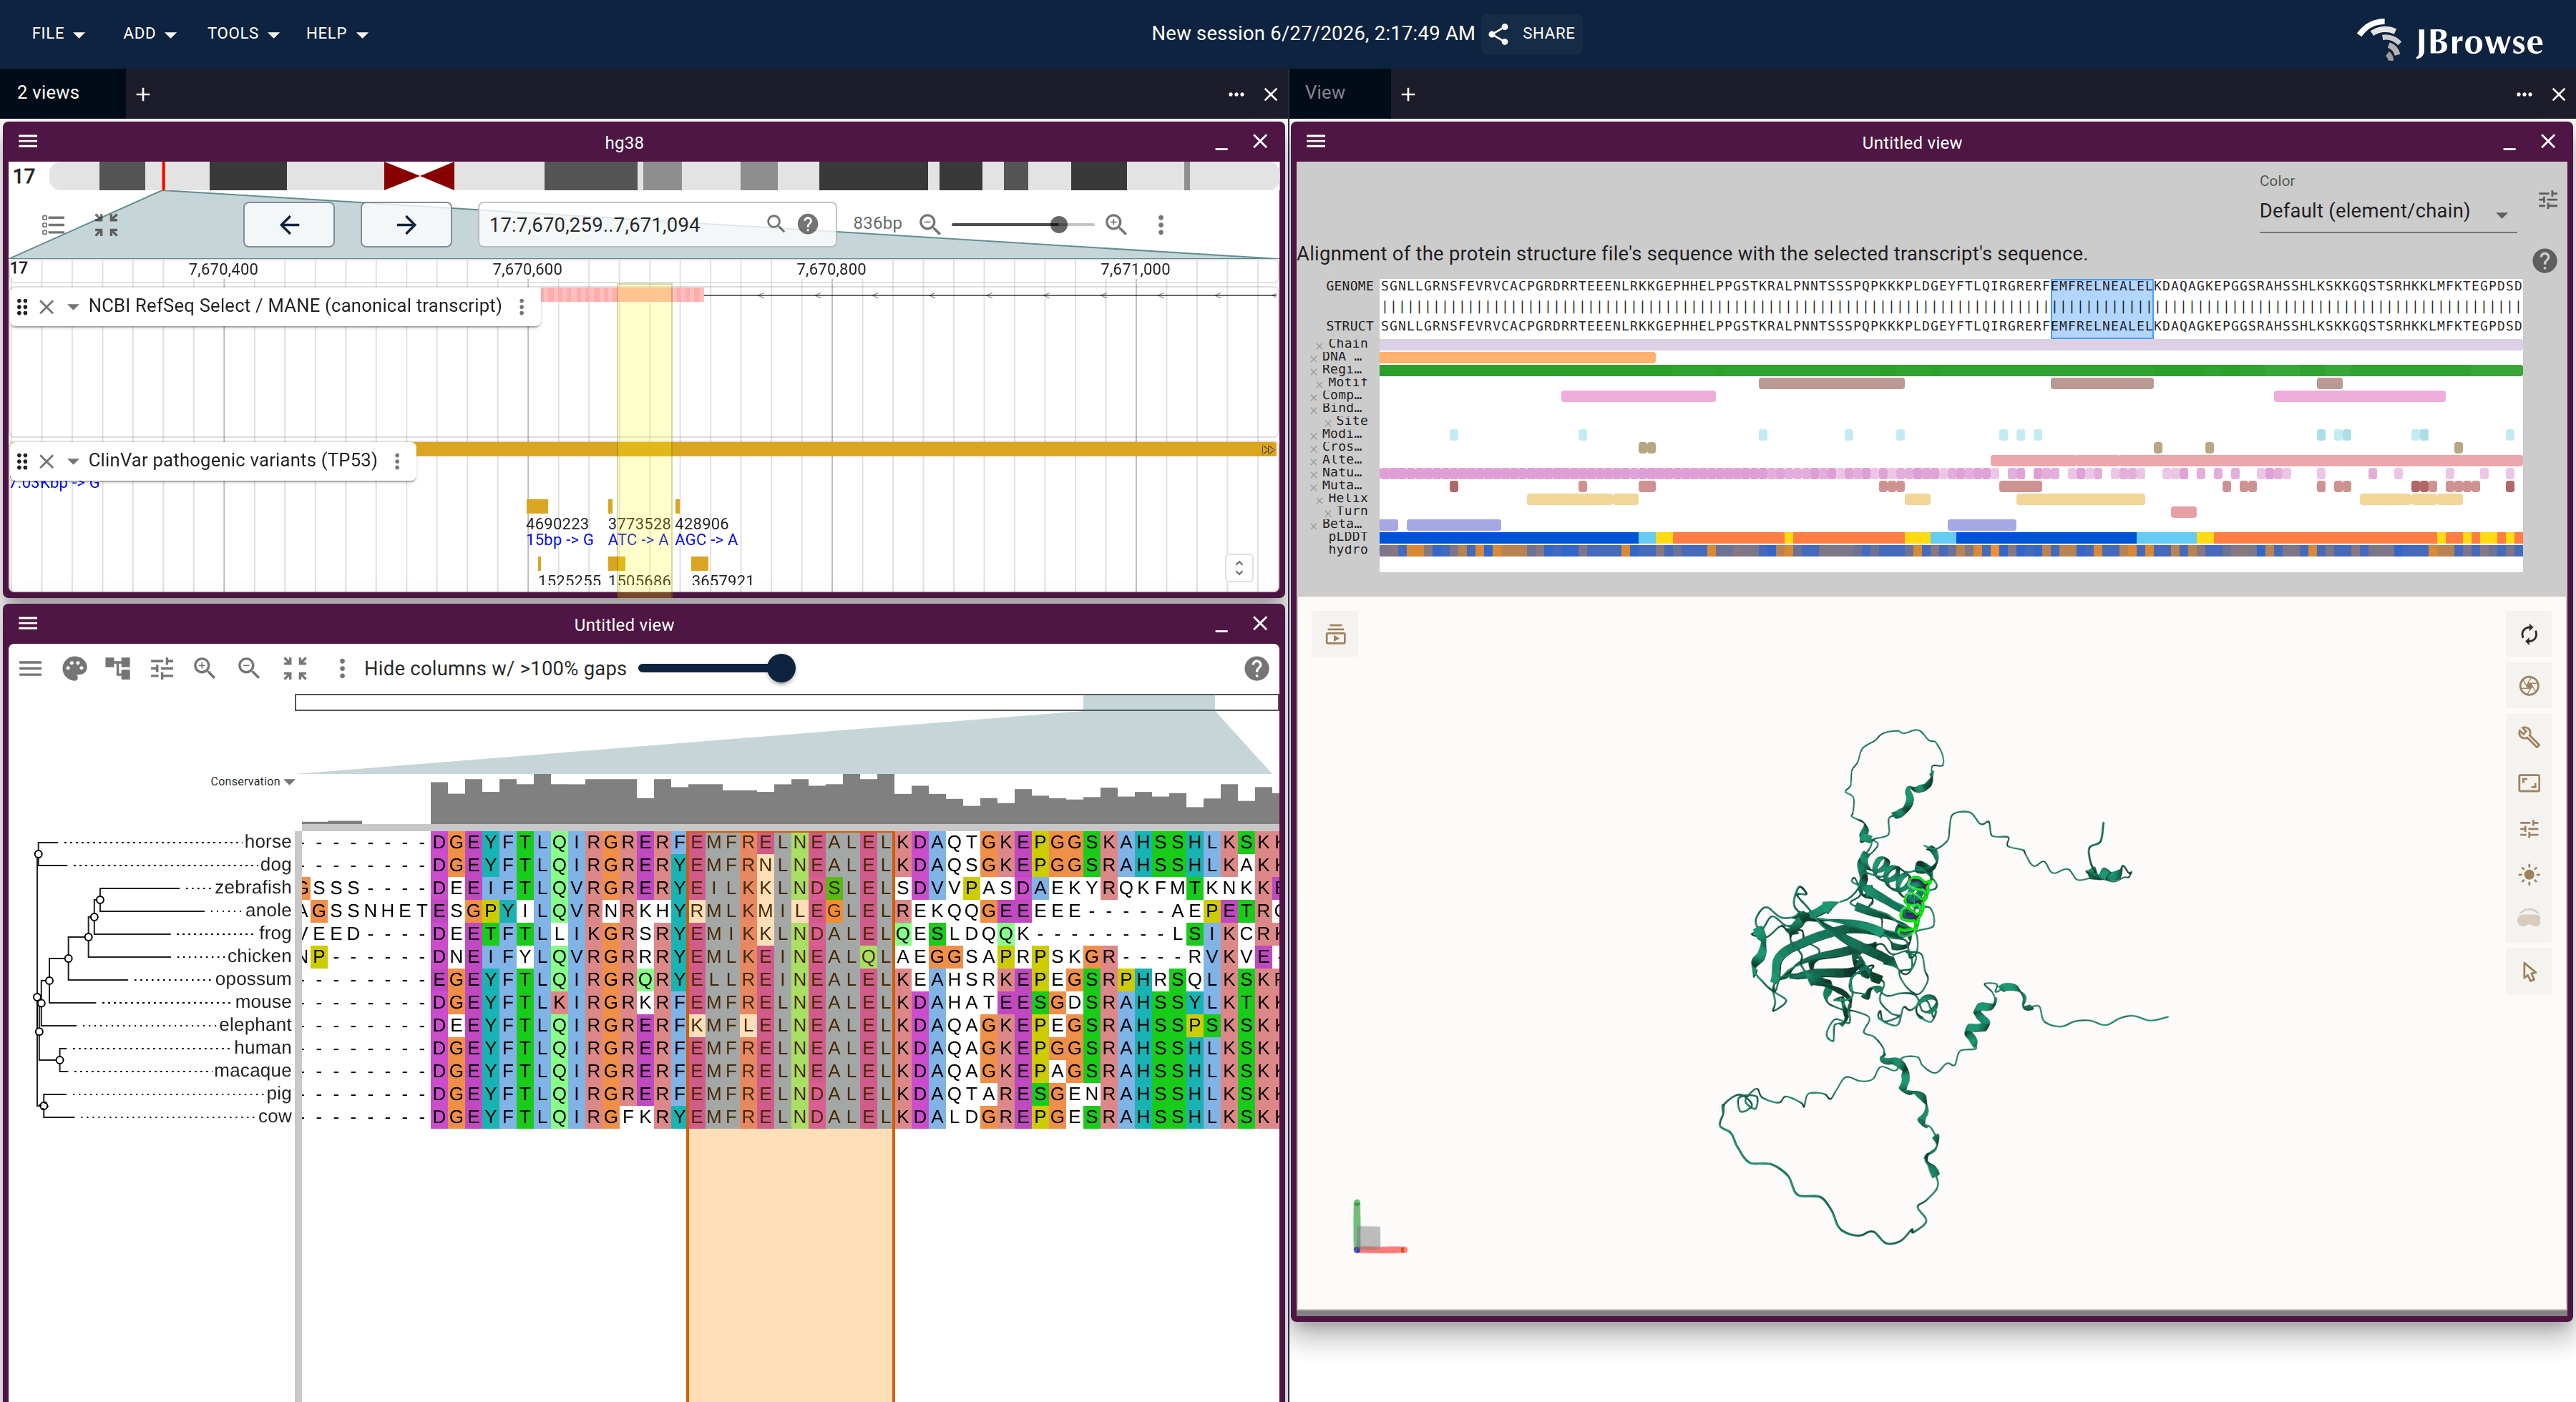The height and width of the screenshot is (1402, 2576).
Task: Toggle Mol* expanded viewport icon
Action: [2528, 783]
